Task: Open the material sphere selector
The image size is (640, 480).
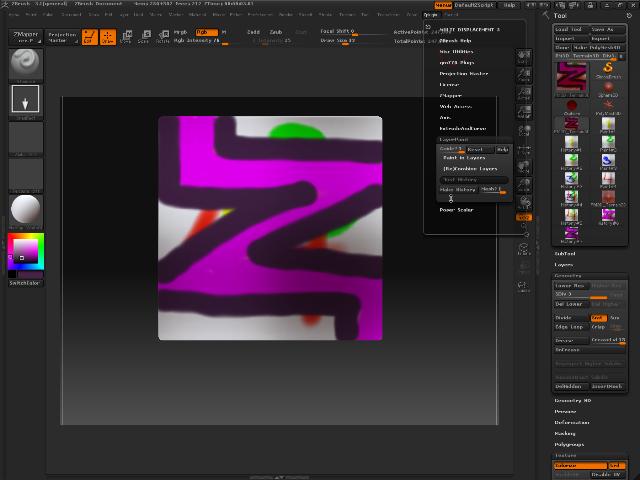Action: [x=25, y=209]
